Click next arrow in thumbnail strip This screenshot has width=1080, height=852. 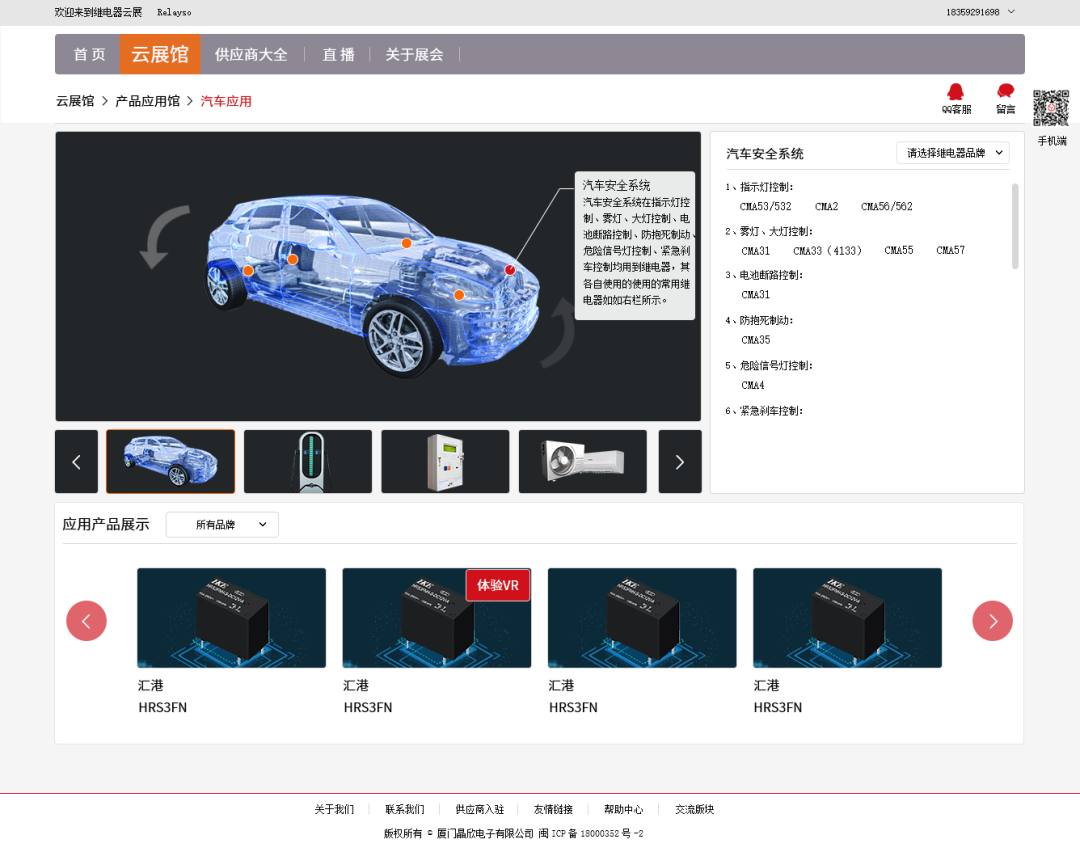point(680,461)
